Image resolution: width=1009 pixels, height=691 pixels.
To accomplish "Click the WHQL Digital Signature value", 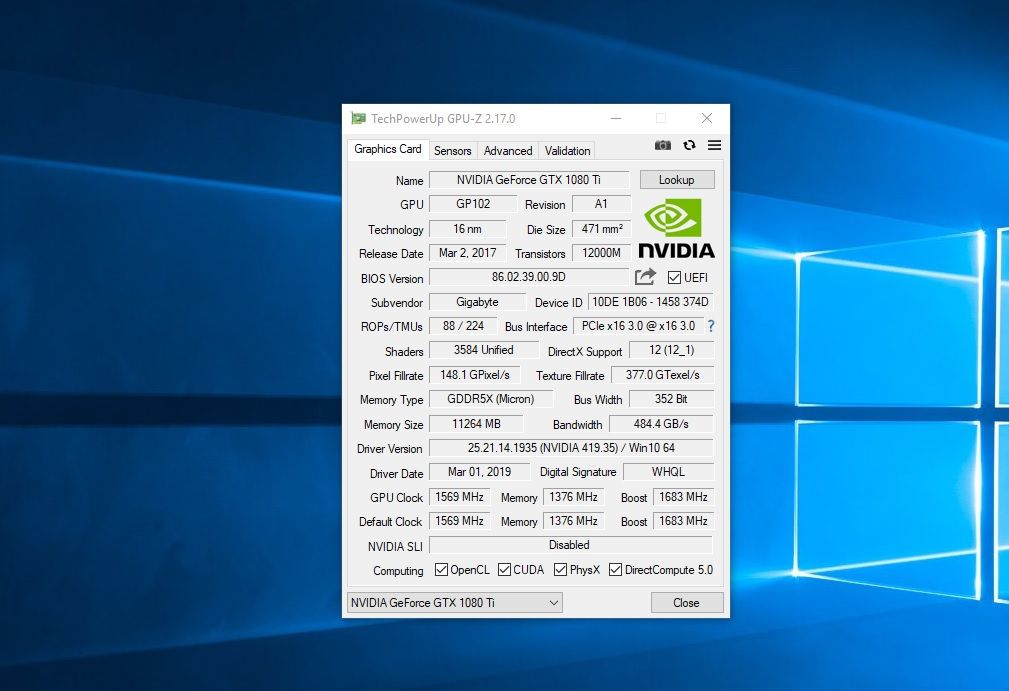I will click(x=669, y=472).
